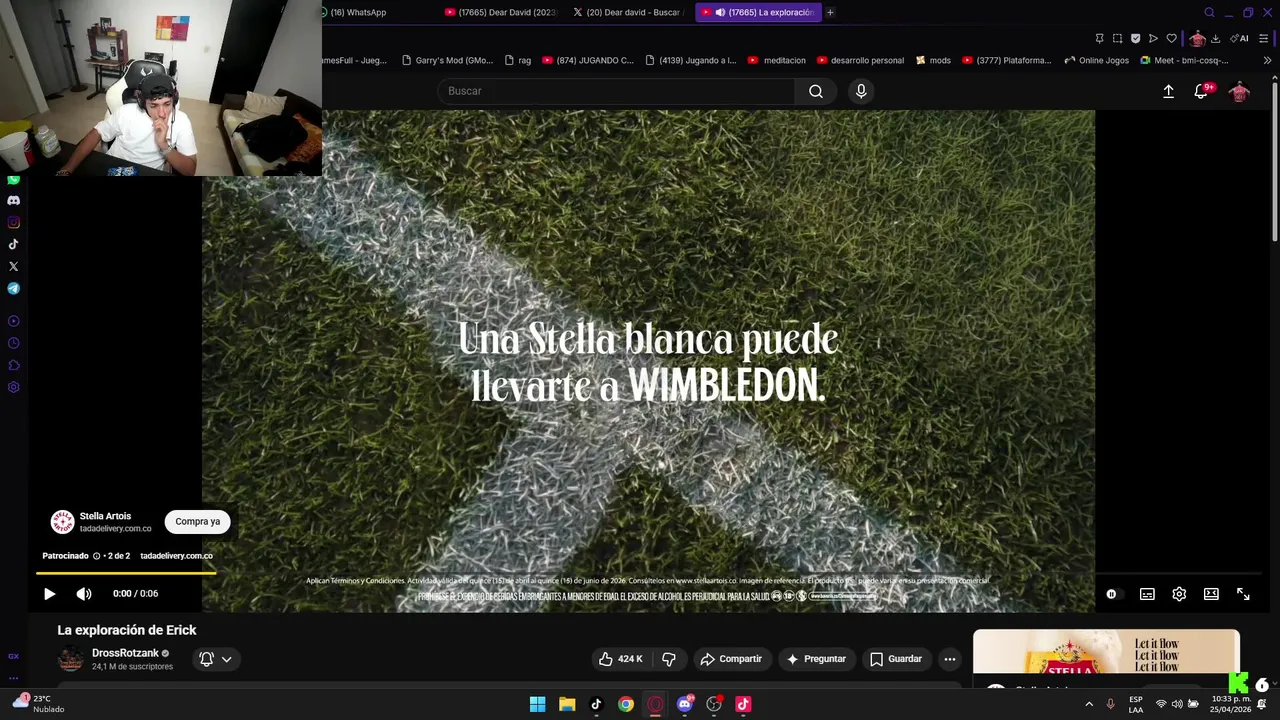Start voice search with microphone icon

click(861, 91)
